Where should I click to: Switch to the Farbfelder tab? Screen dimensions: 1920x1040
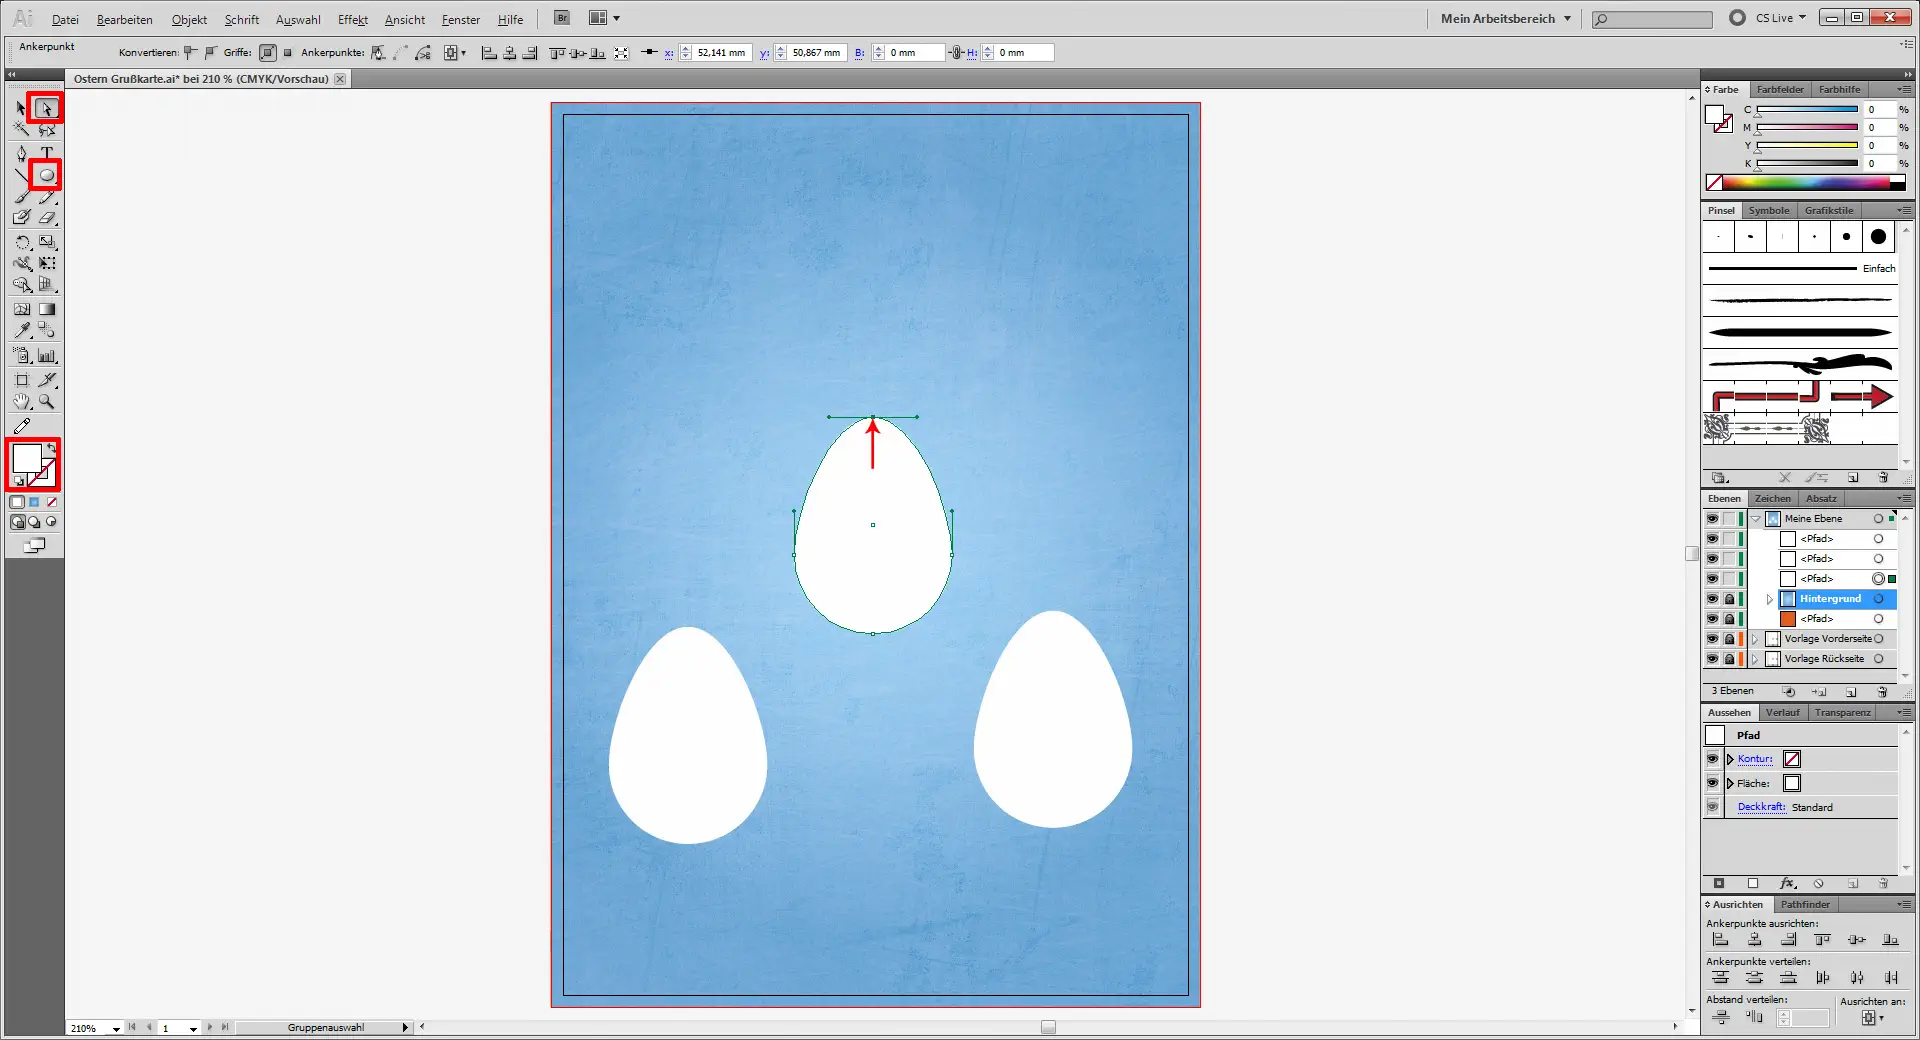pos(1780,89)
